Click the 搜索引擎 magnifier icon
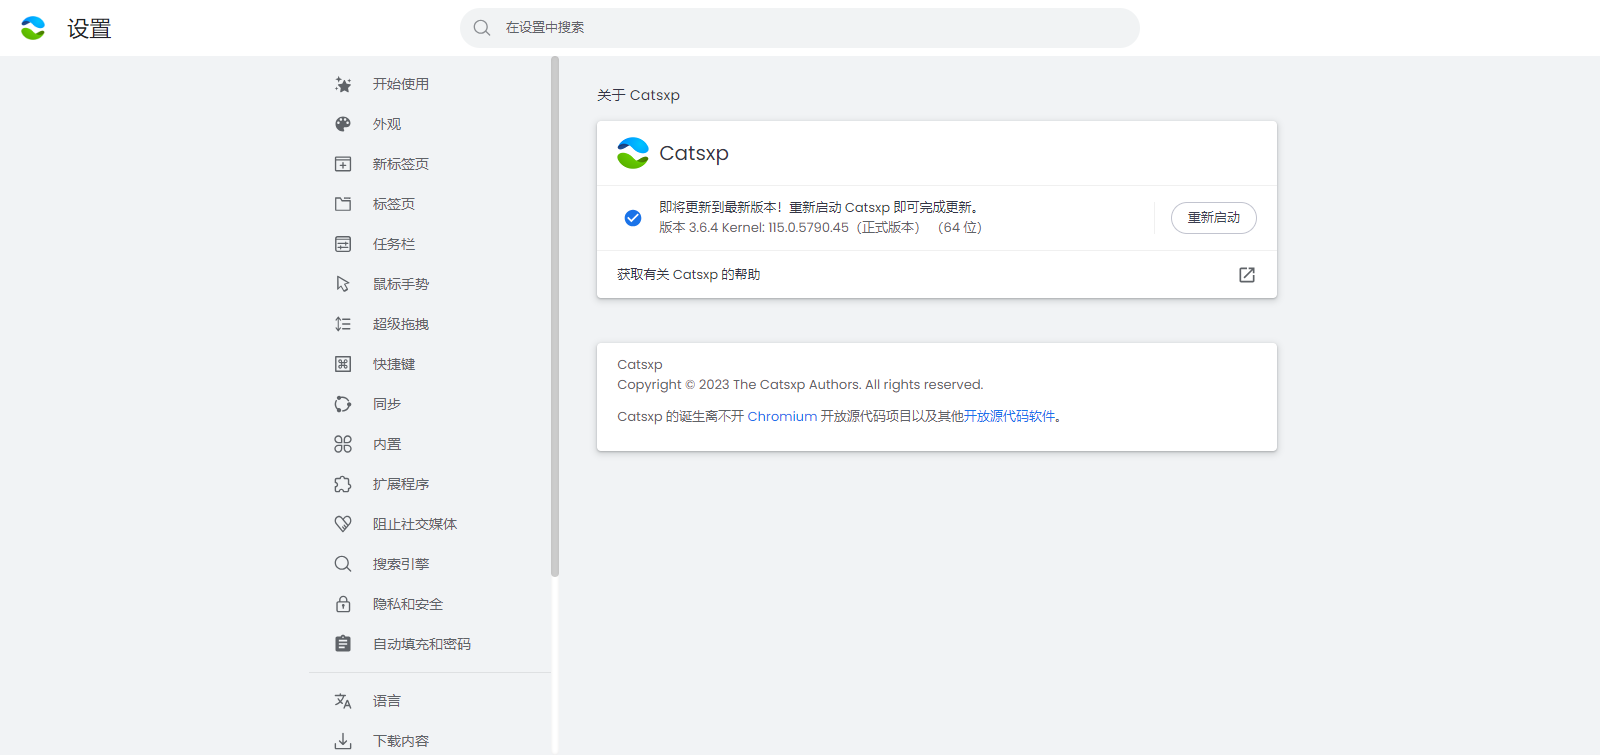 point(343,564)
